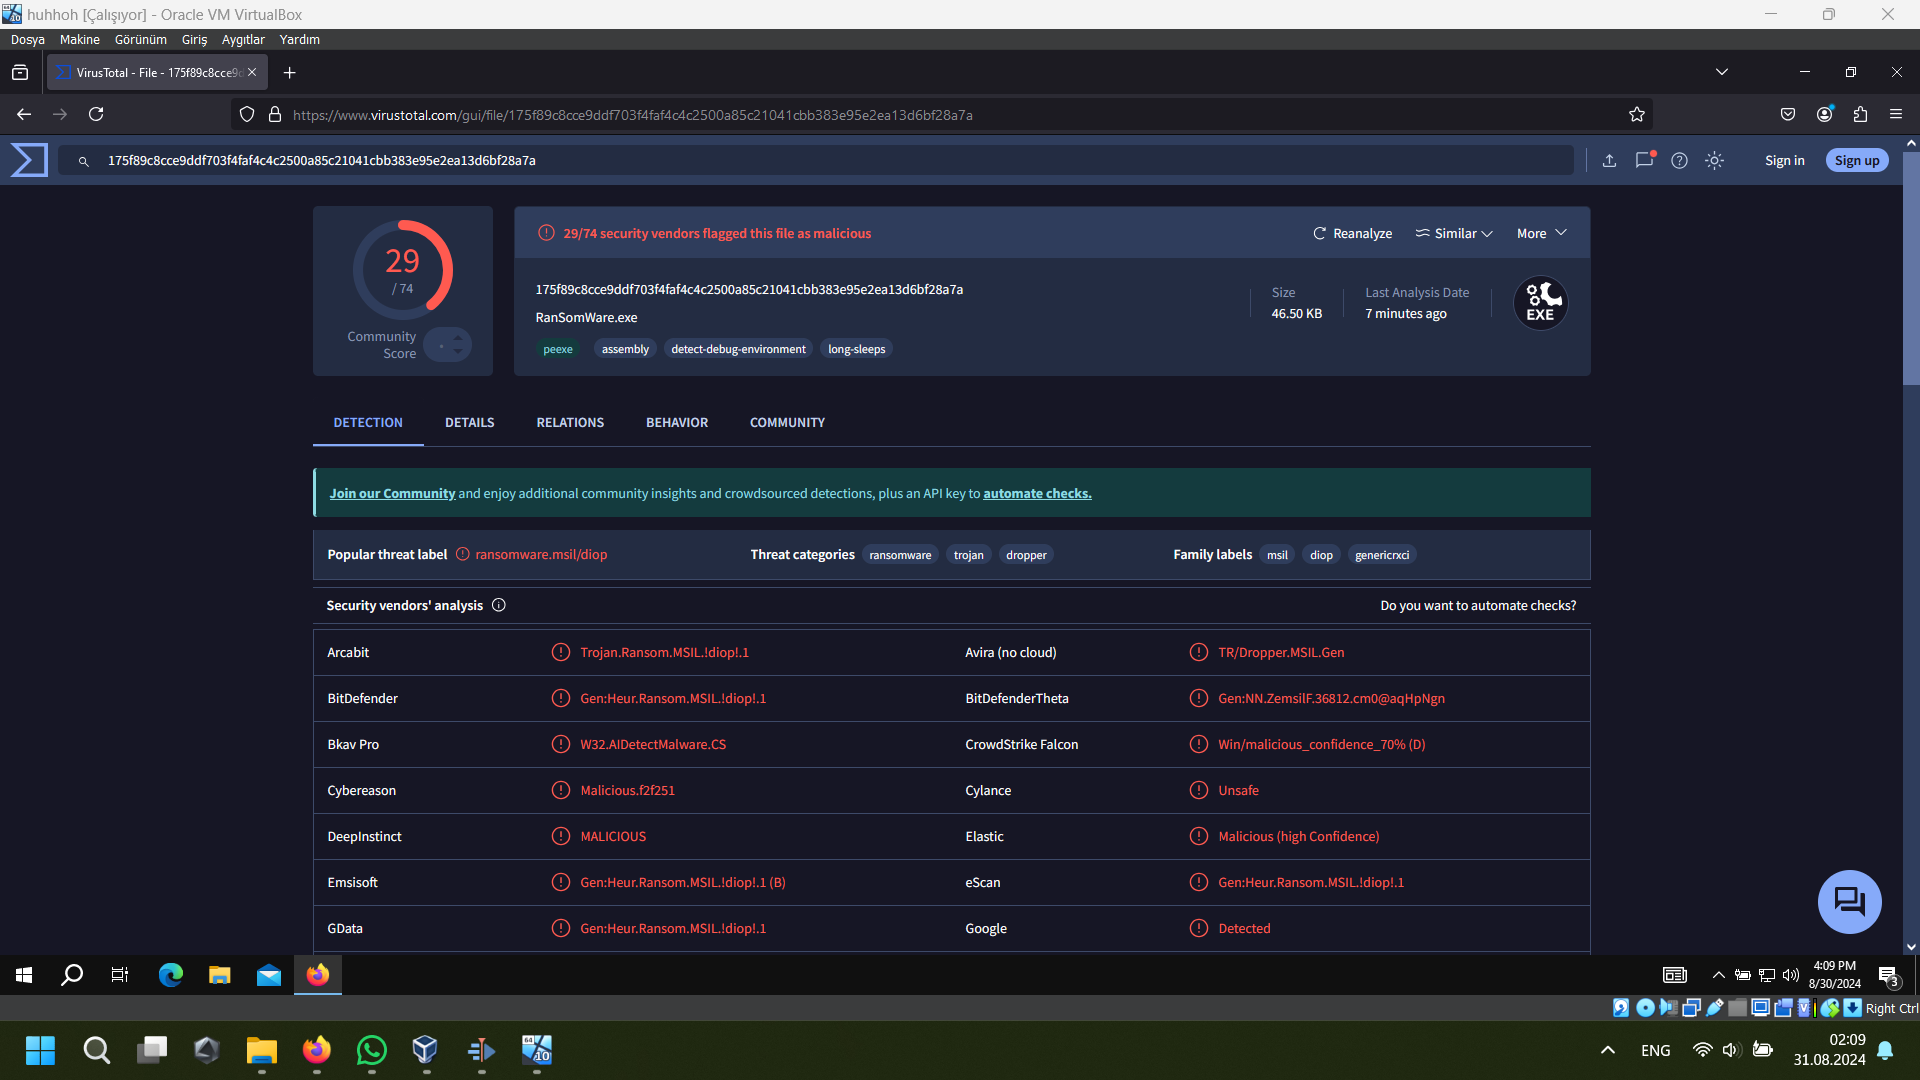Toggle light theme with sun icon

[1714, 160]
